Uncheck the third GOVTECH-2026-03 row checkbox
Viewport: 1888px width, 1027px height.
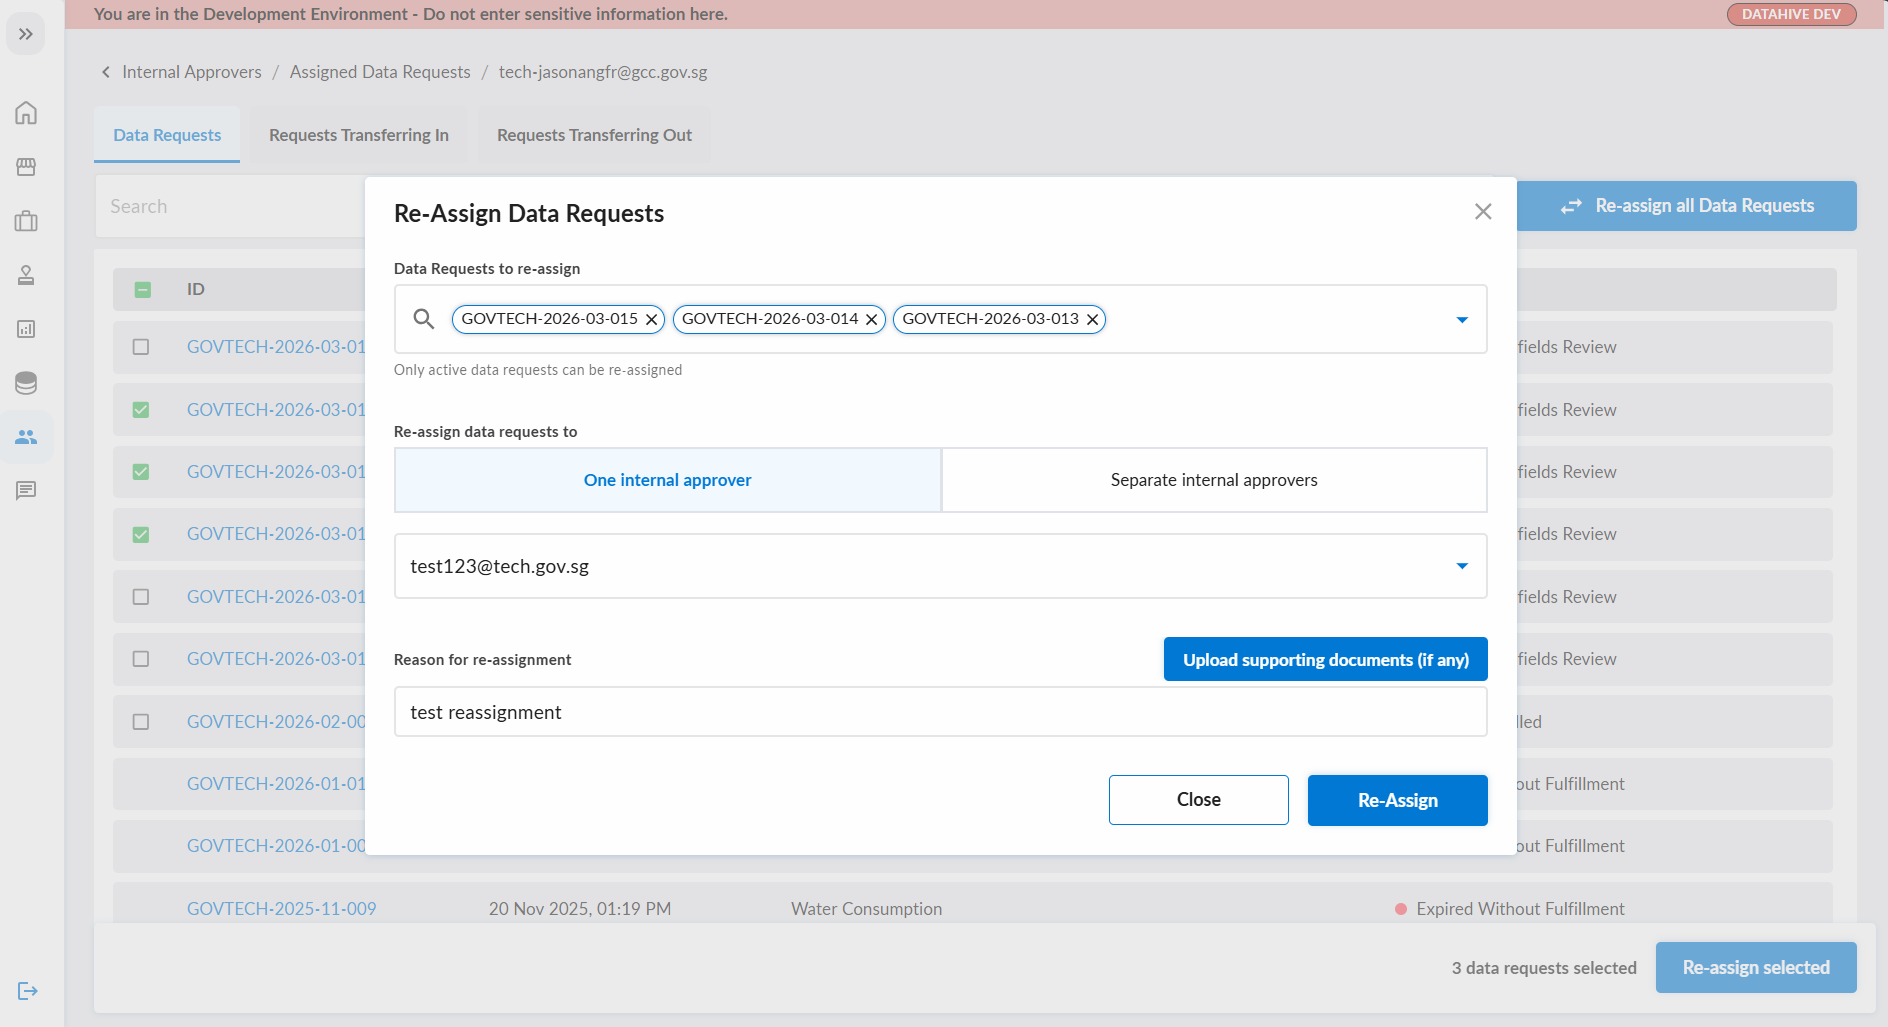click(141, 472)
